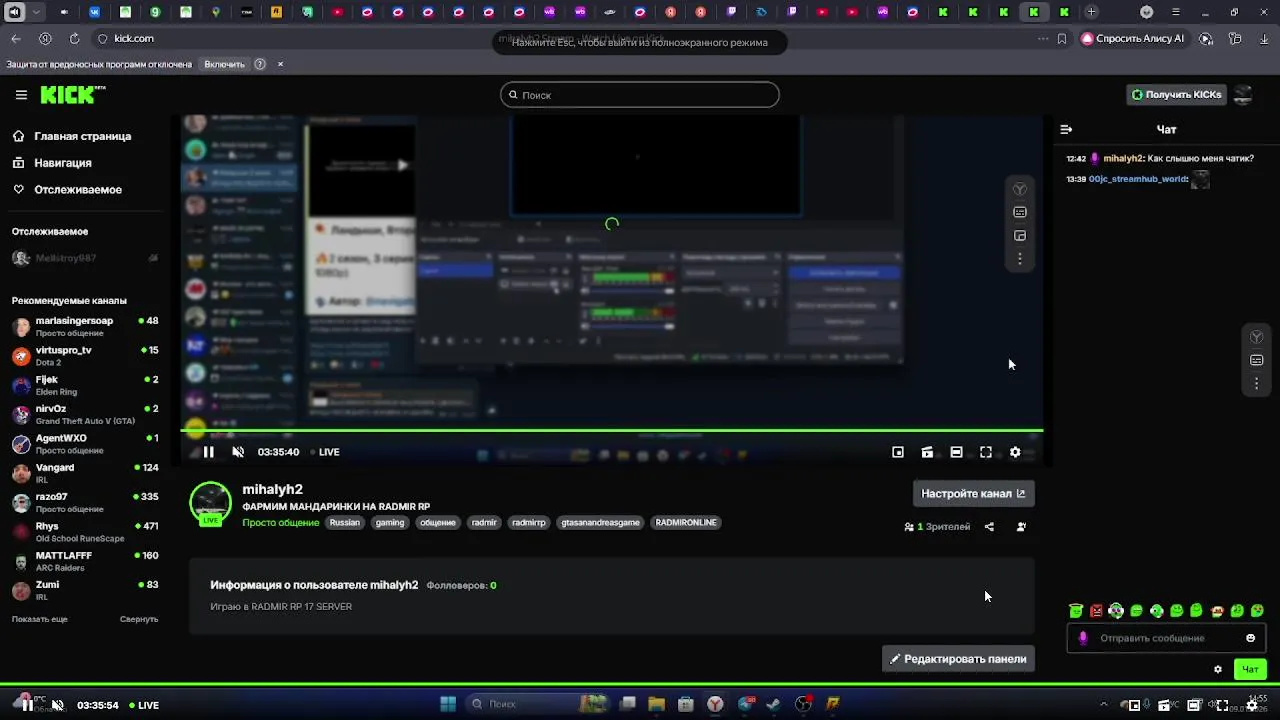1280x720 pixels.
Task: Collapse the chat panel with the arrow icon
Action: (1066, 129)
